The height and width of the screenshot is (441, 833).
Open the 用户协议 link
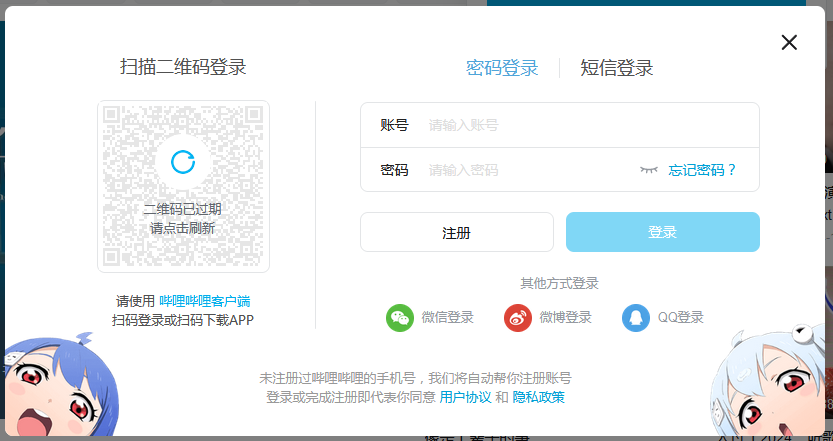(465, 397)
